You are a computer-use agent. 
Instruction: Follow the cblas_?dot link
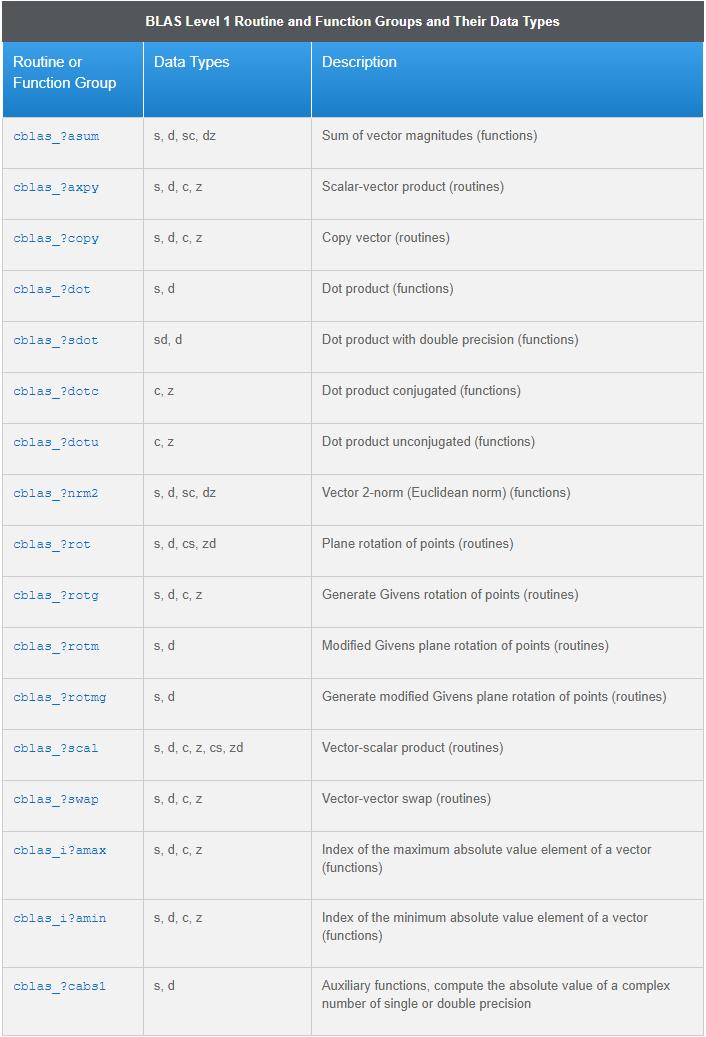coord(52,289)
